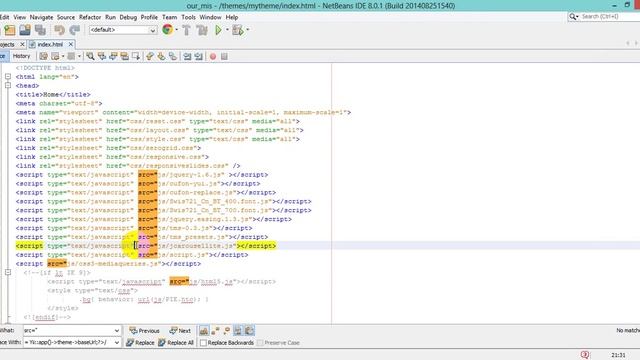This screenshot has height=360, width=640.
Task: Toggle Whole Words in find bar
Action: (215, 330)
